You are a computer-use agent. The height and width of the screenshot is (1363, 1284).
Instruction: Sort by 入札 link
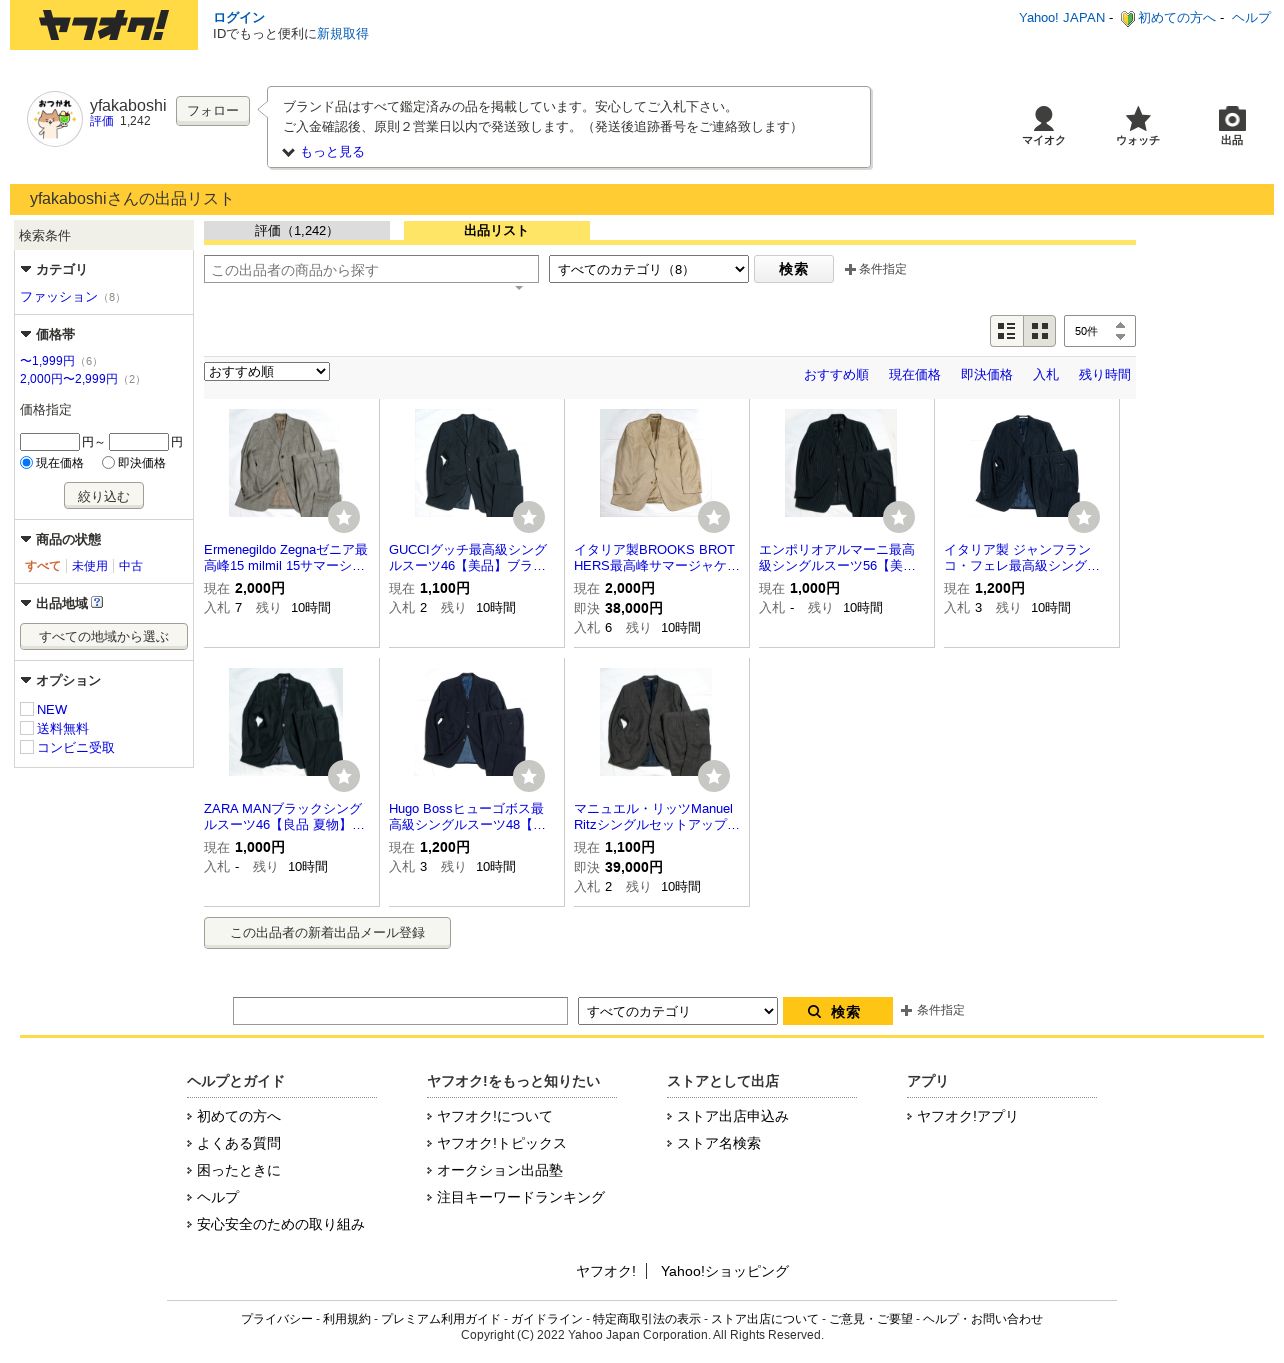click(1046, 375)
